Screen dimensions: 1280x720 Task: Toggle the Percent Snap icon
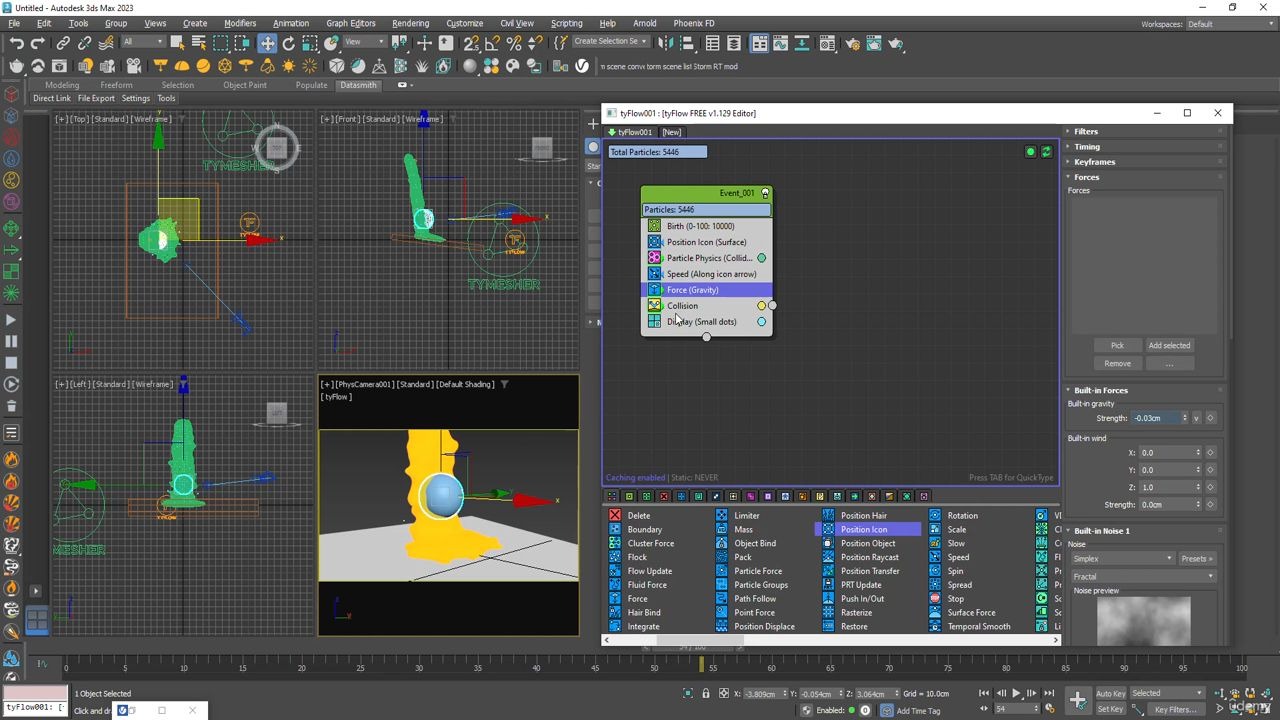pyautogui.click(x=514, y=43)
